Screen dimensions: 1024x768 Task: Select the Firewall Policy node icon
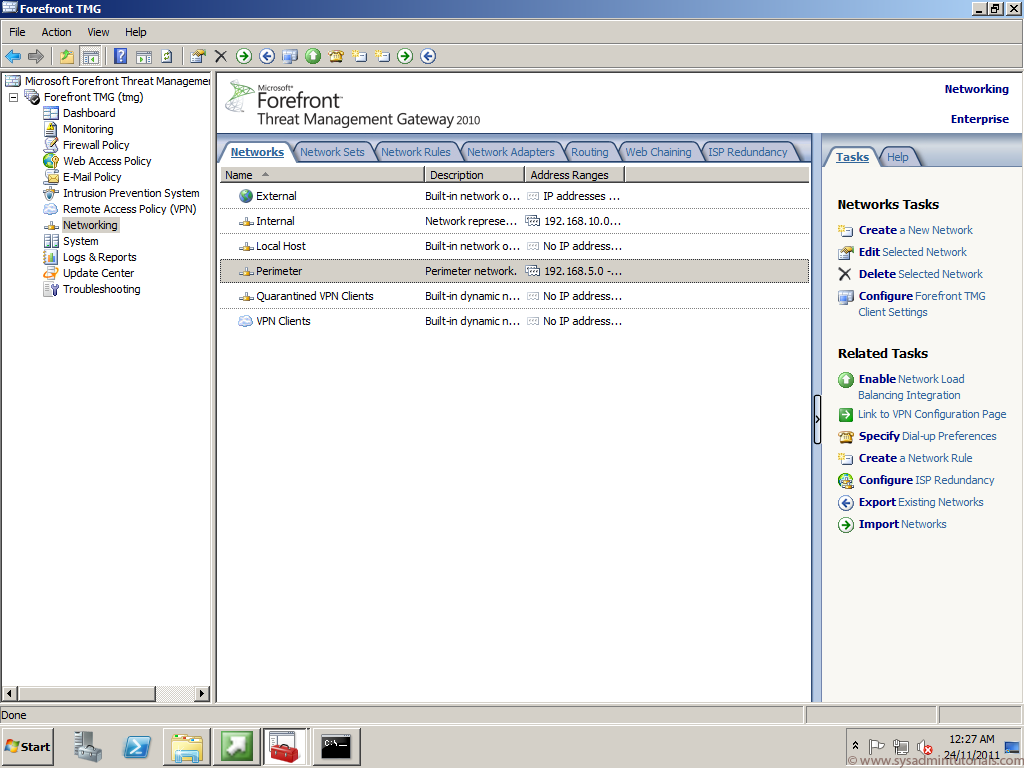pos(51,145)
